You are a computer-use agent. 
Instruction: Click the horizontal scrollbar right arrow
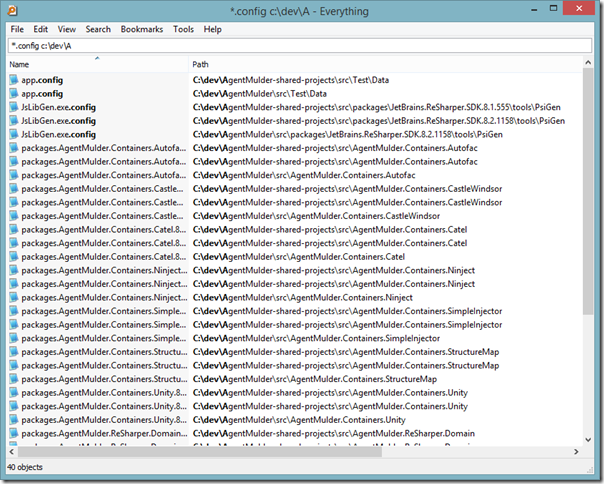pos(576,452)
